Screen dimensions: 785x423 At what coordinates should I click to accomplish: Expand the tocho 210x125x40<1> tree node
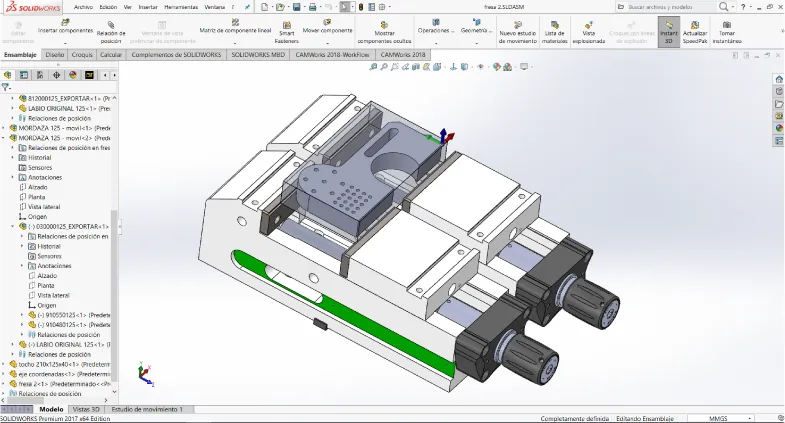[x=5, y=364]
